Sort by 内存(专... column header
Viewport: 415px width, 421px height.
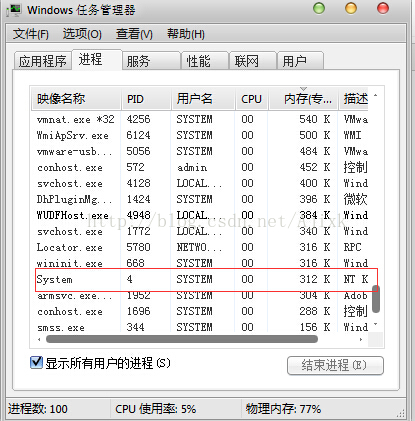tap(303, 99)
